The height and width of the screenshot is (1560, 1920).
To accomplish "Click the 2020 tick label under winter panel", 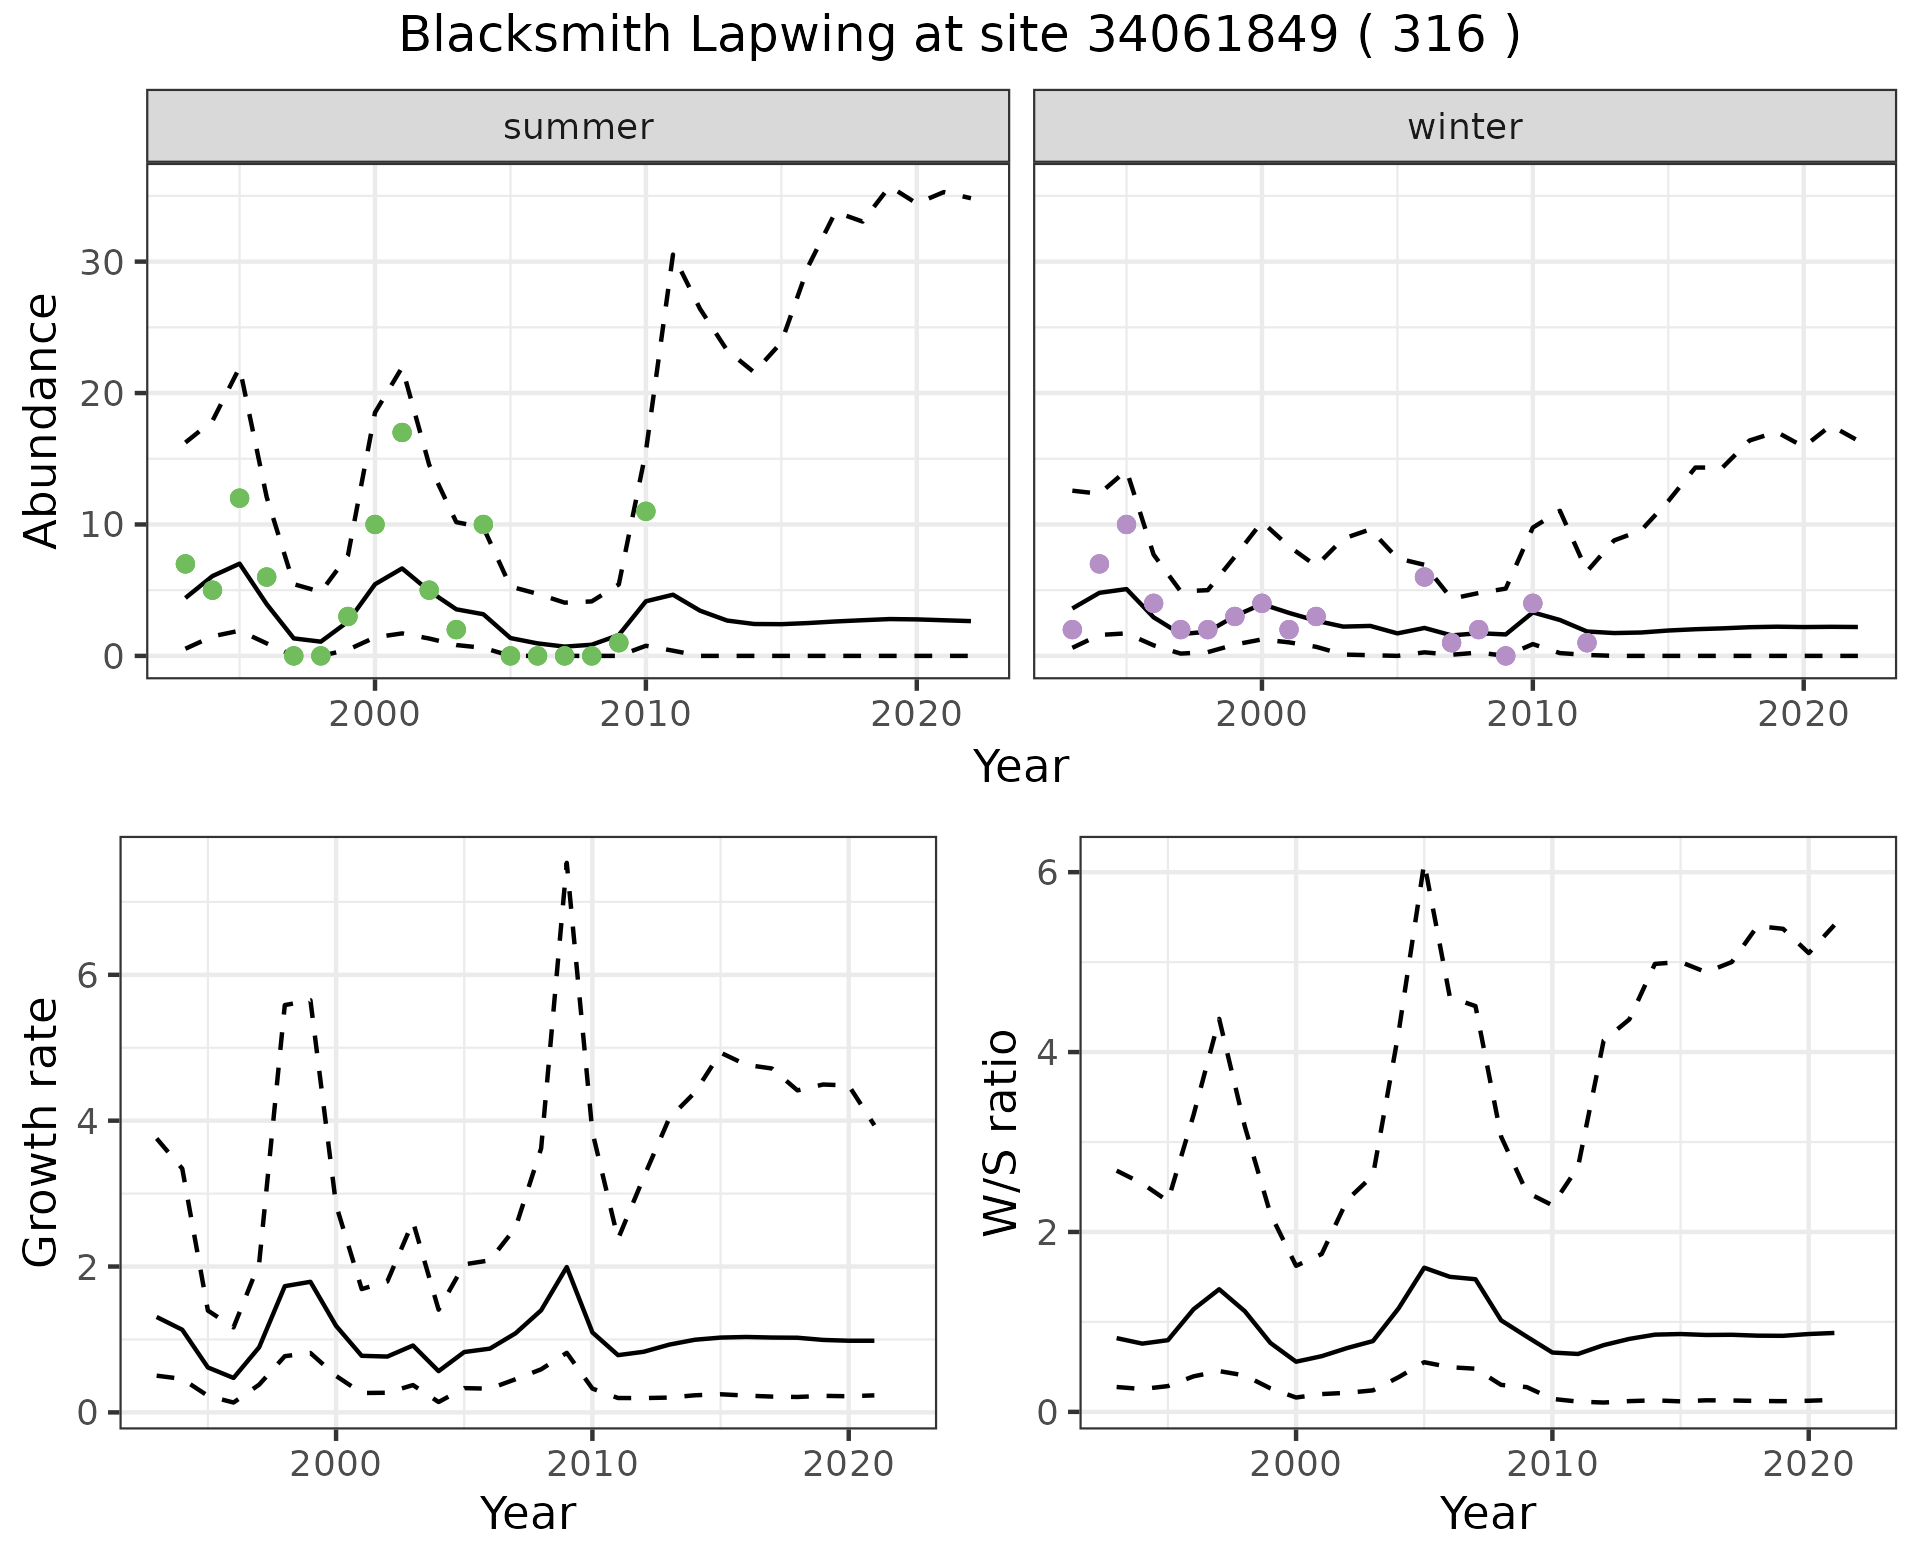I will click(1803, 714).
